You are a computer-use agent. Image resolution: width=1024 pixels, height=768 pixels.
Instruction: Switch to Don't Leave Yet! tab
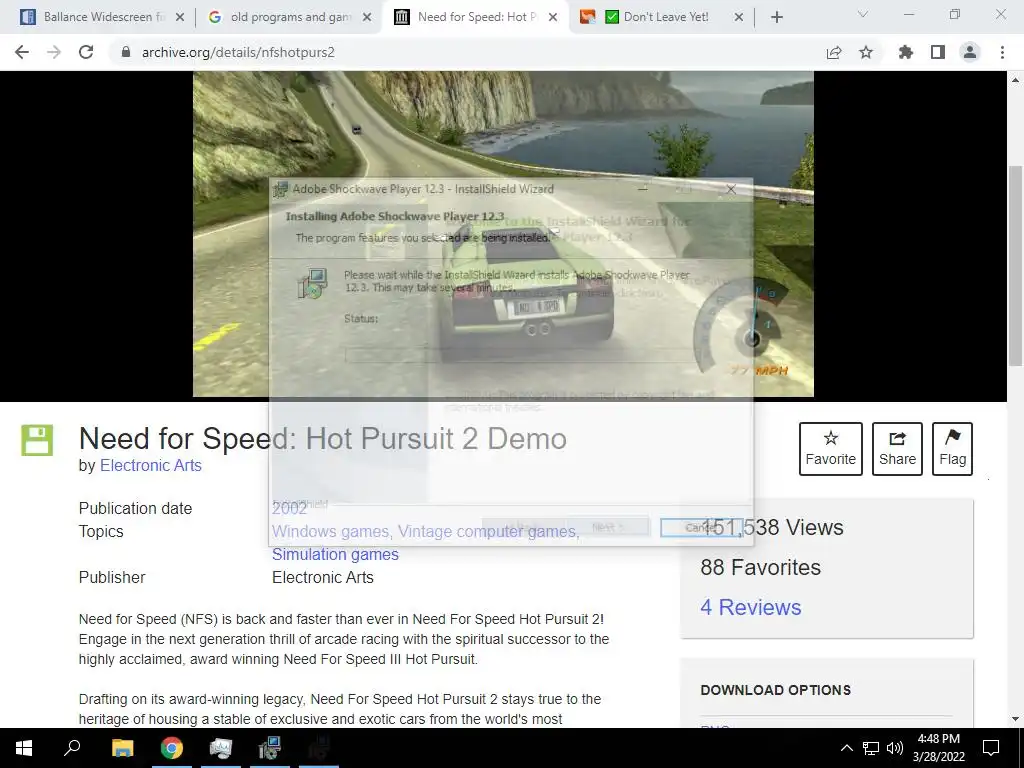(x=658, y=17)
